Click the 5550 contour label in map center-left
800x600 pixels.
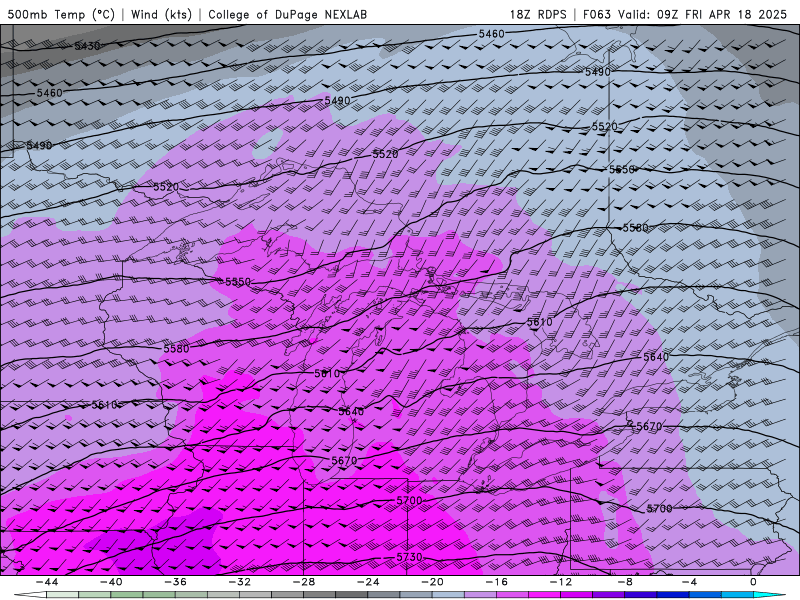click(238, 282)
